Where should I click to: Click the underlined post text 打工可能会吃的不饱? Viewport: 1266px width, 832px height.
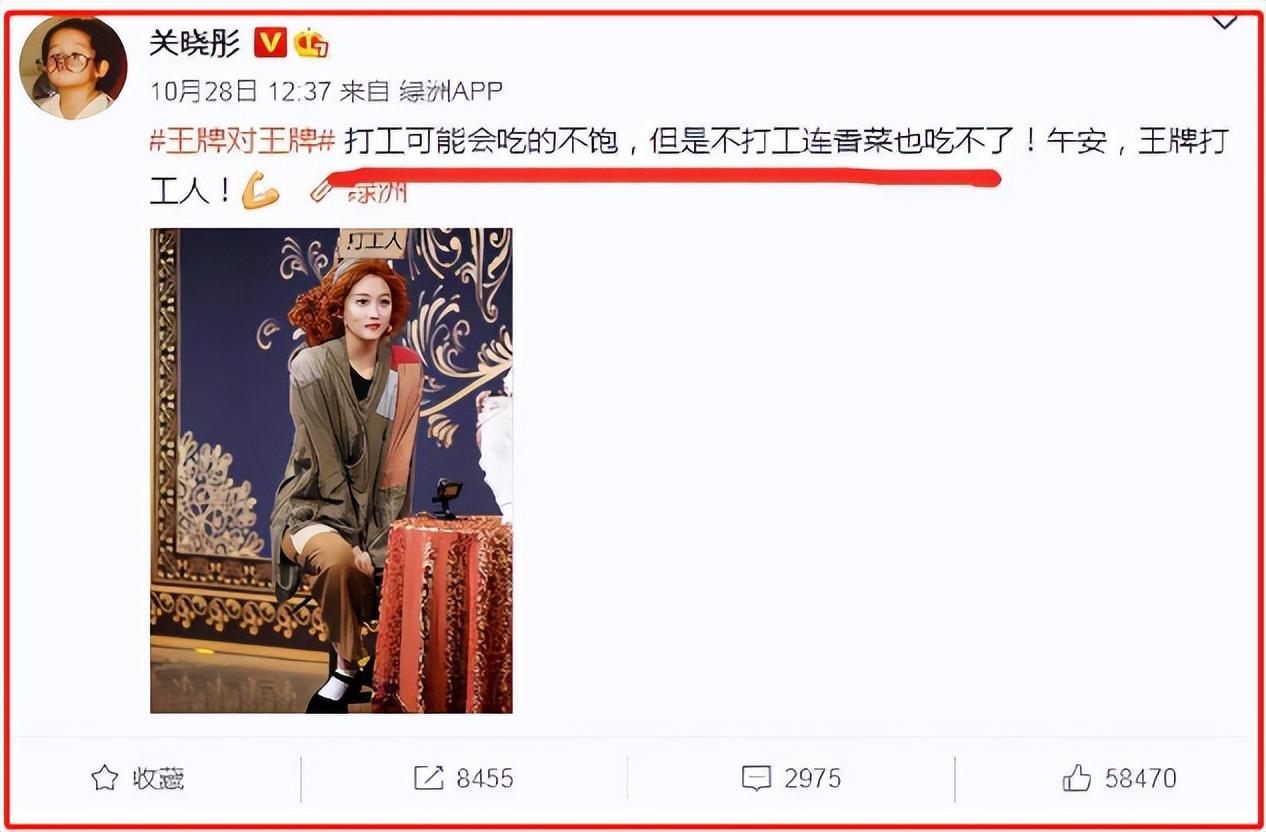482,142
